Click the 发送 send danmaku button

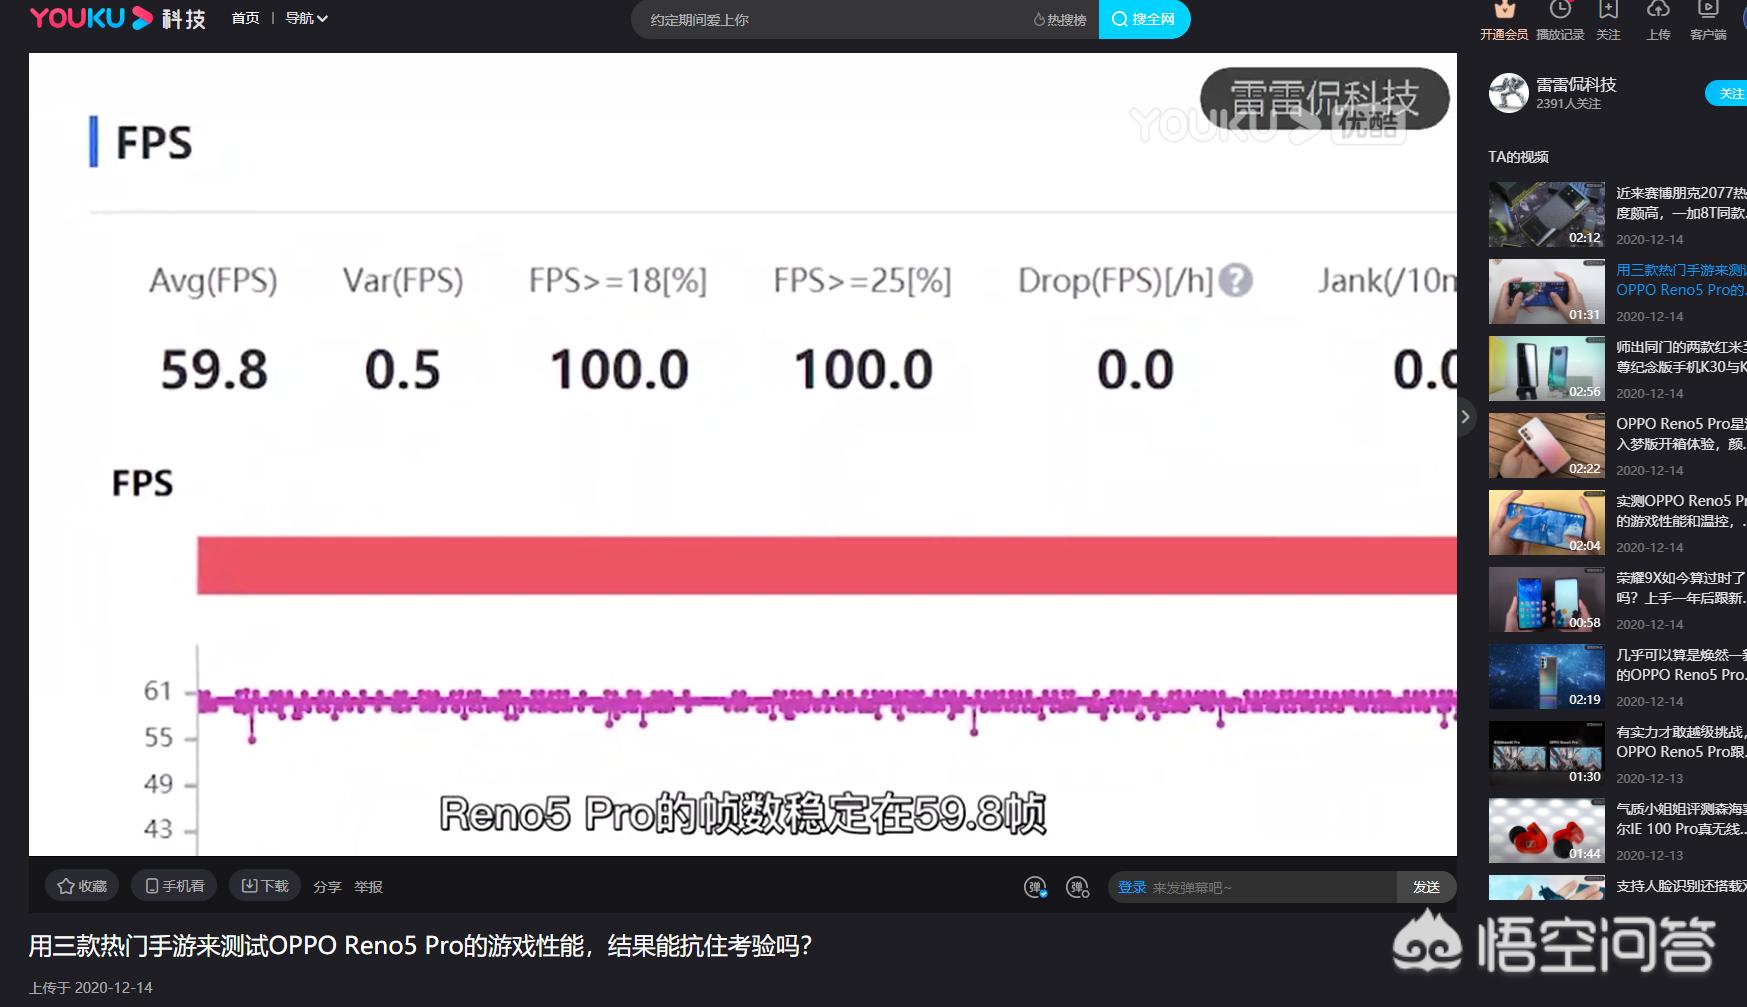pos(1427,886)
